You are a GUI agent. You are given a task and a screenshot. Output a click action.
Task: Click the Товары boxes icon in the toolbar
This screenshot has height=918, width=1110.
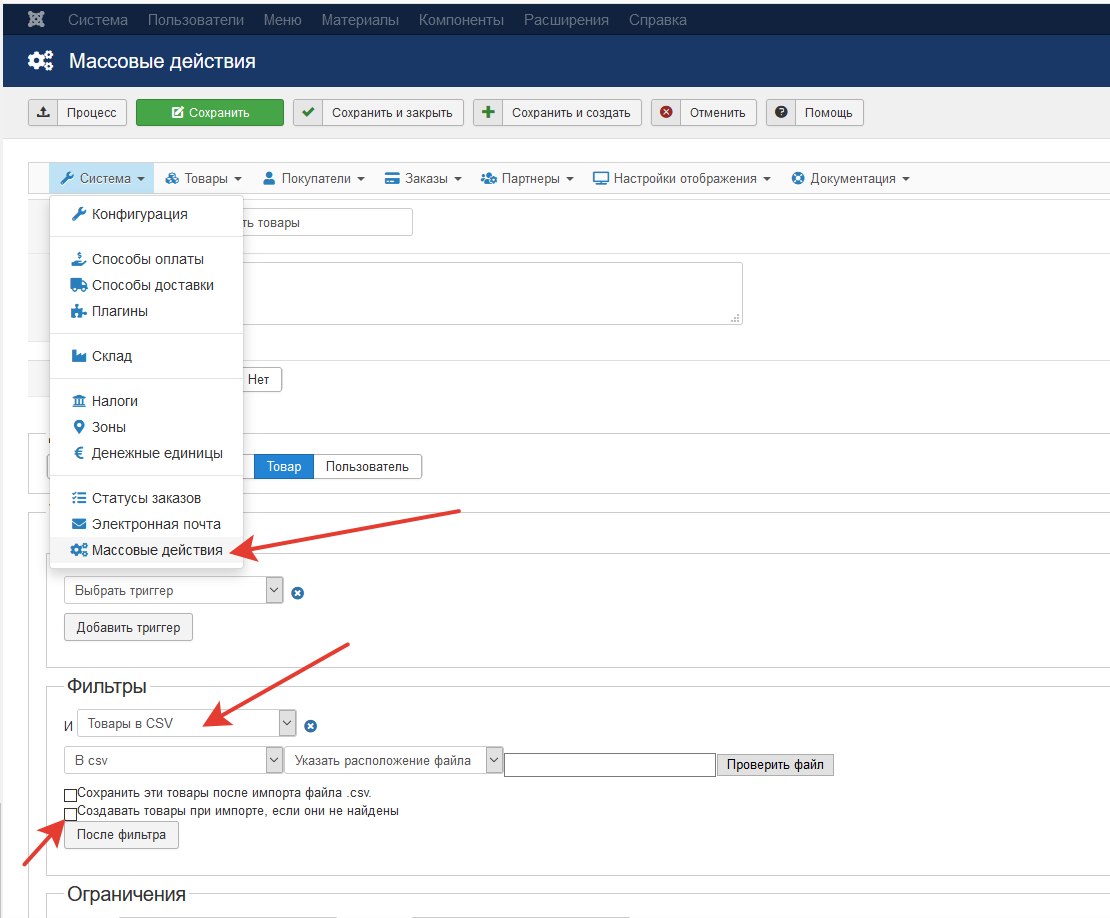click(x=172, y=178)
